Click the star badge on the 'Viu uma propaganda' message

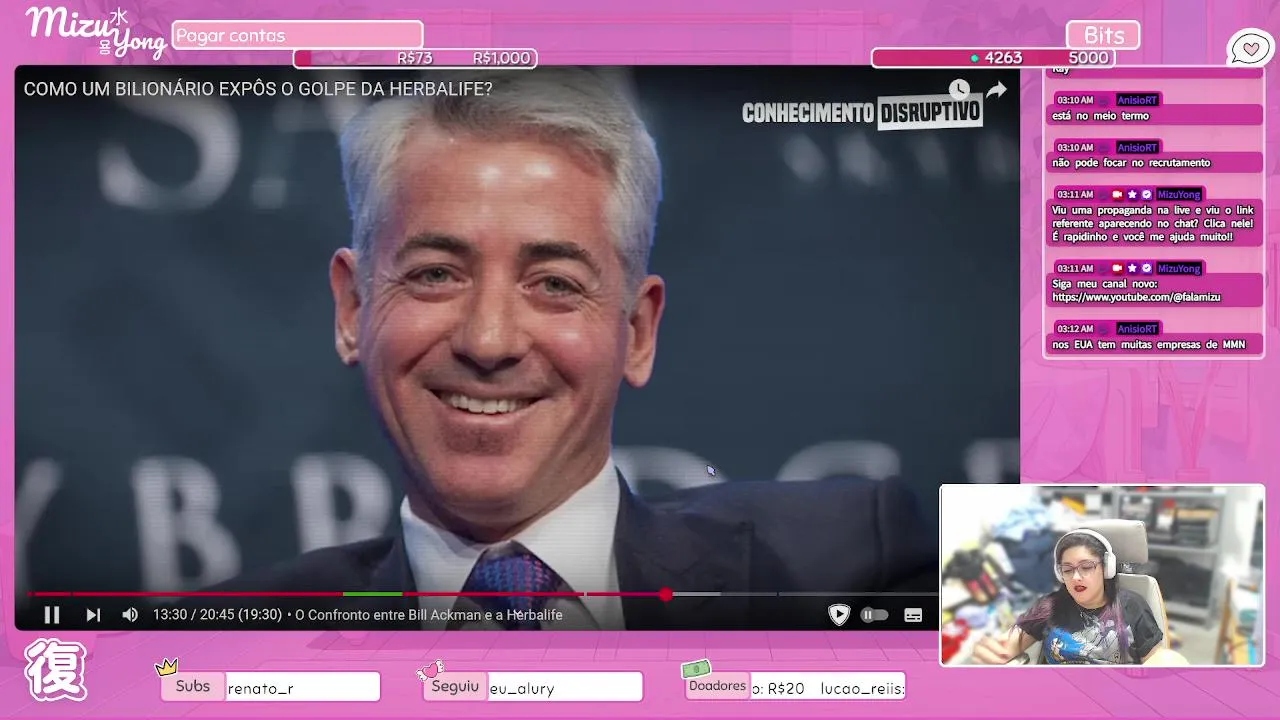1132,194
